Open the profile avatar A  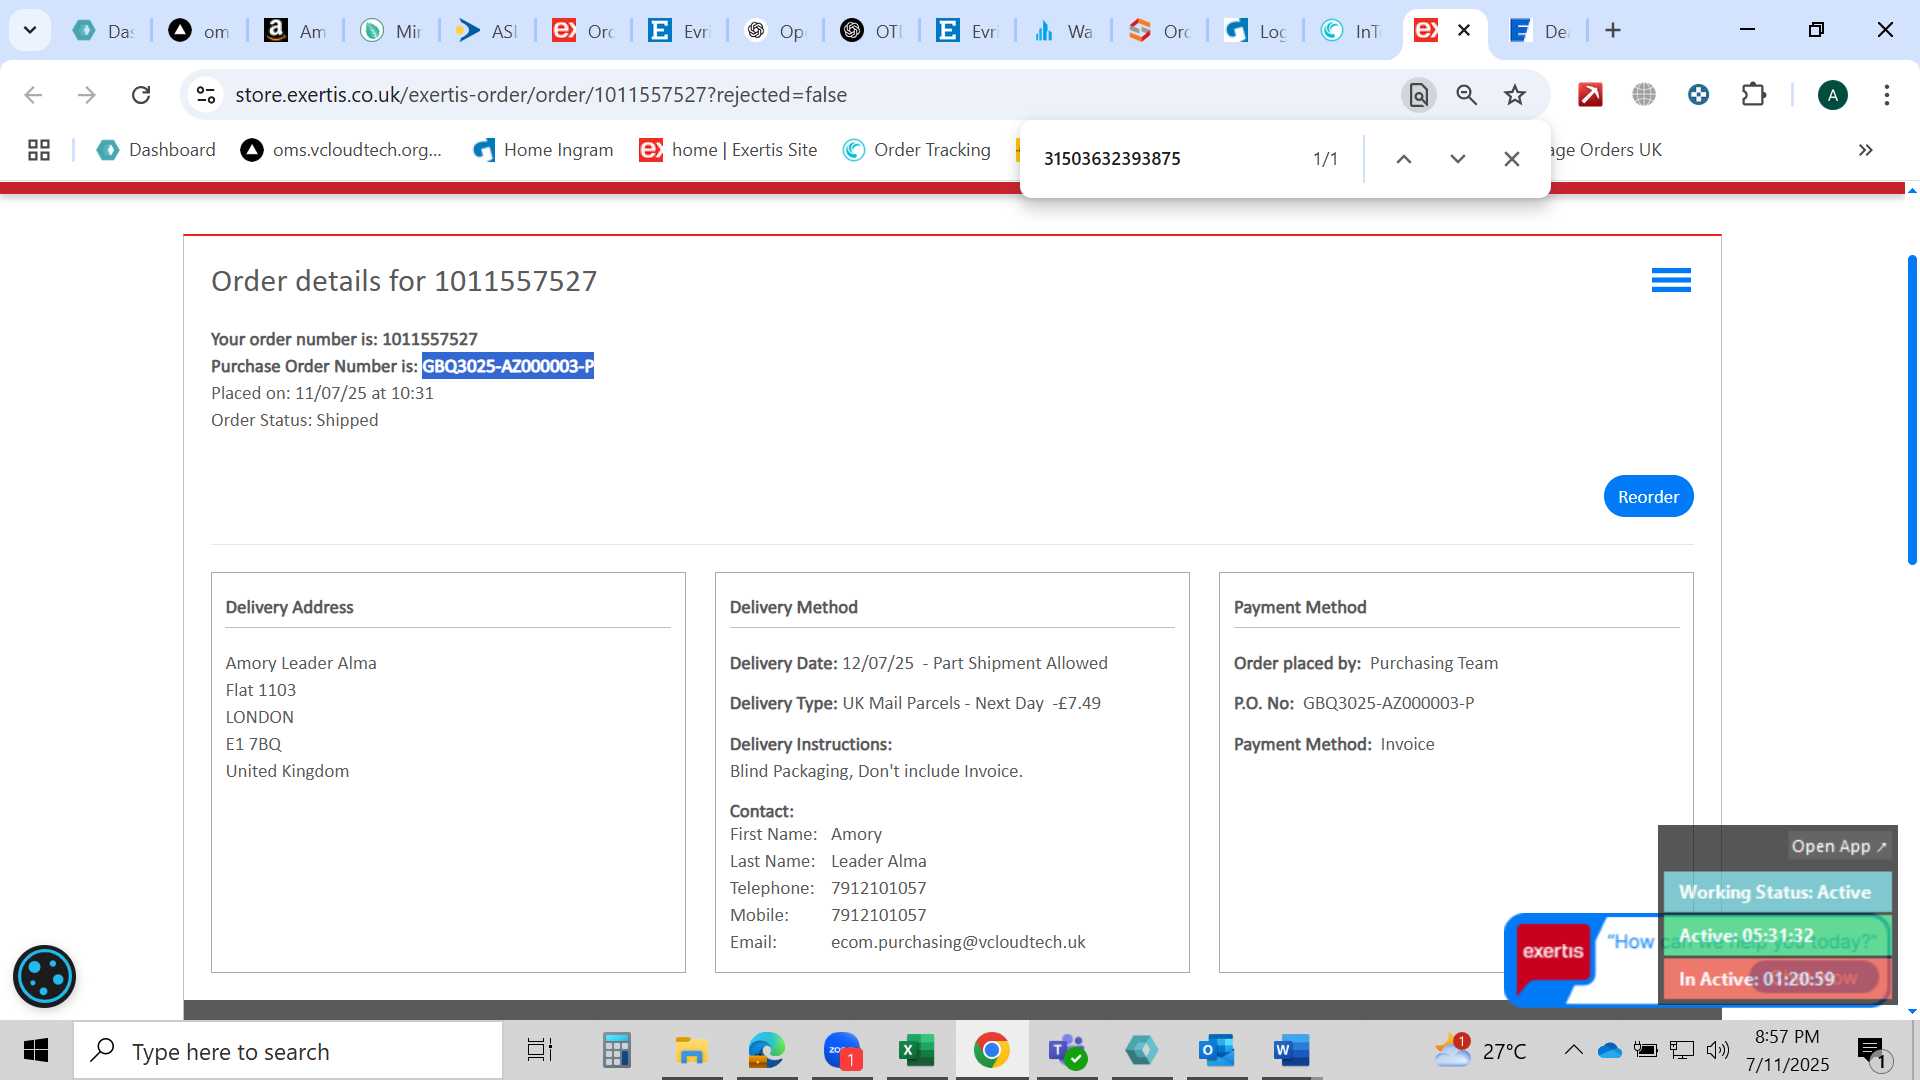point(1833,95)
